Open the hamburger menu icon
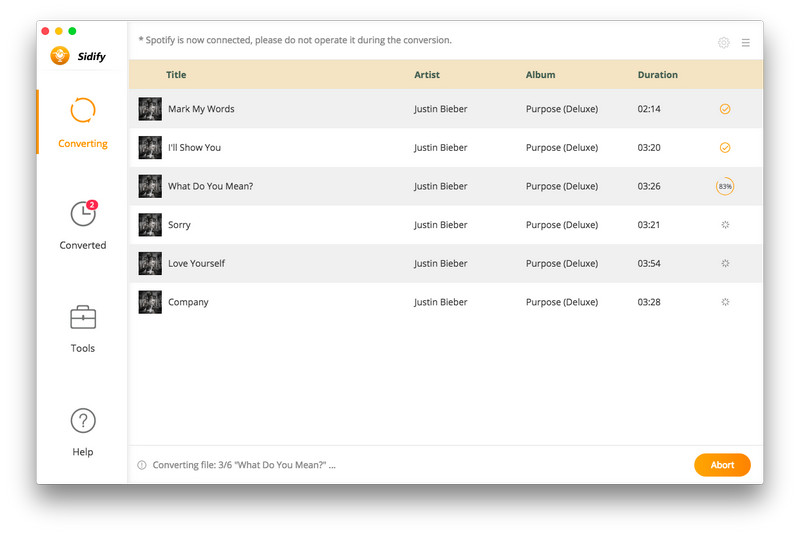The image size is (800, 536). click(x=745, y=43)
